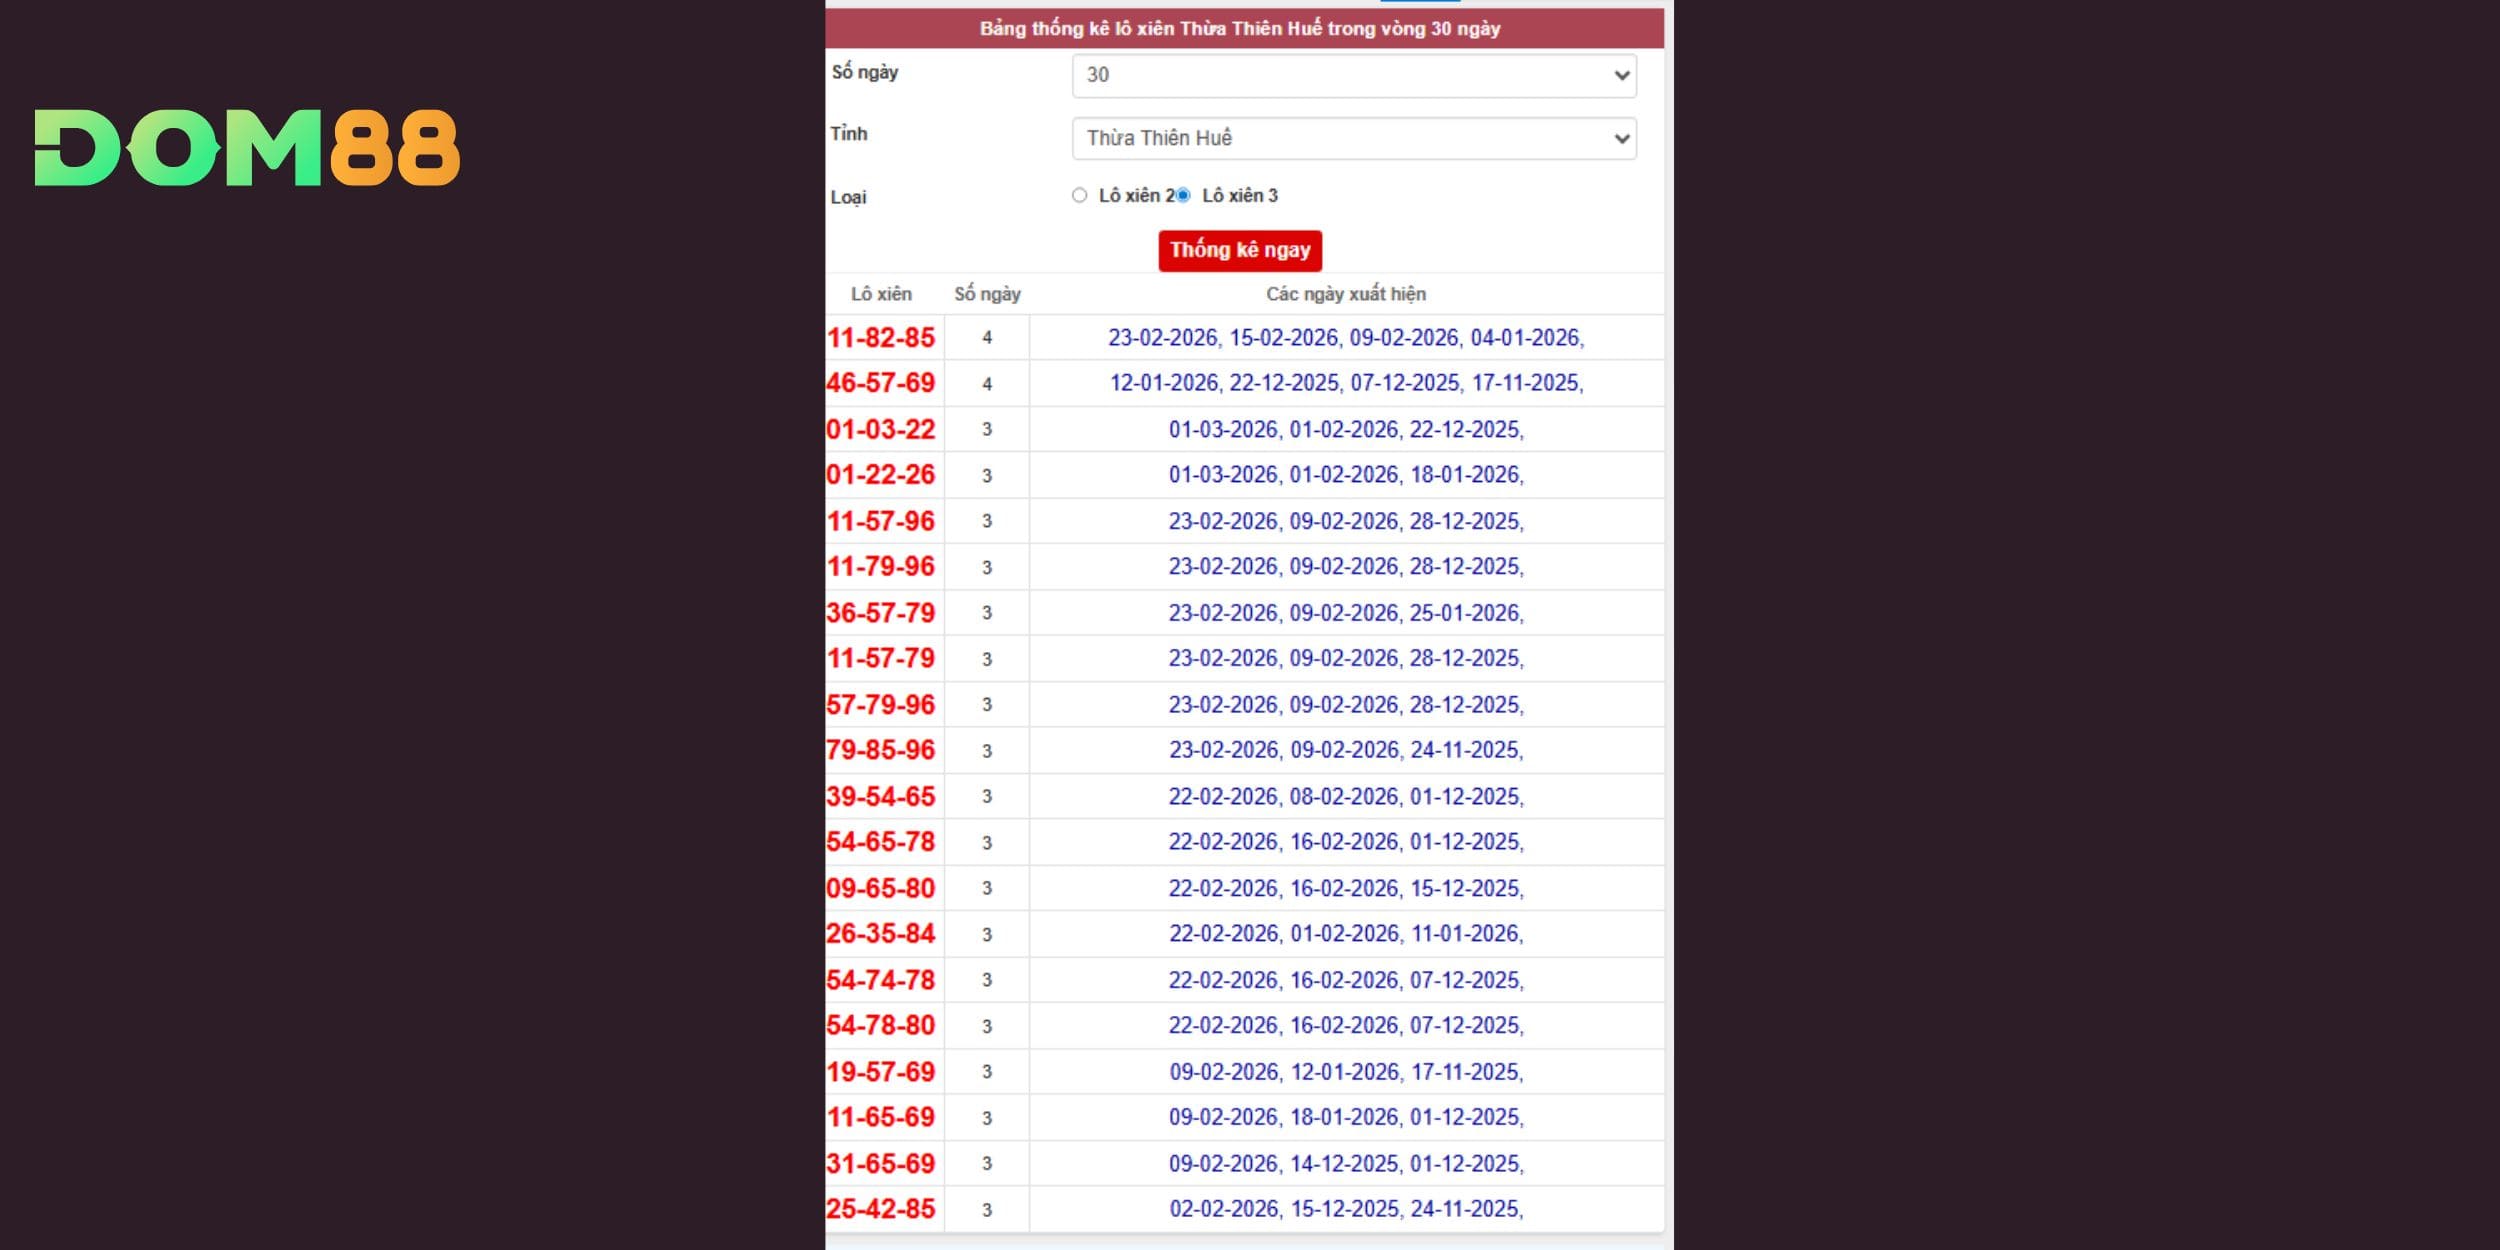Viewport: 2500px width, 1250px height.
Task: Click the dates for row 19-57-69
Action: [1345, 1072]
